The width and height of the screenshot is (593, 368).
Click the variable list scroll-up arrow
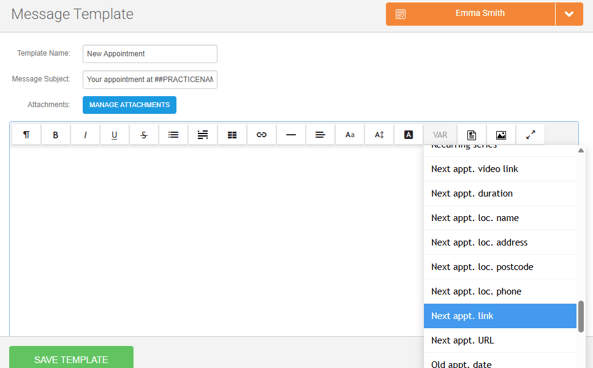click(581, 151)
